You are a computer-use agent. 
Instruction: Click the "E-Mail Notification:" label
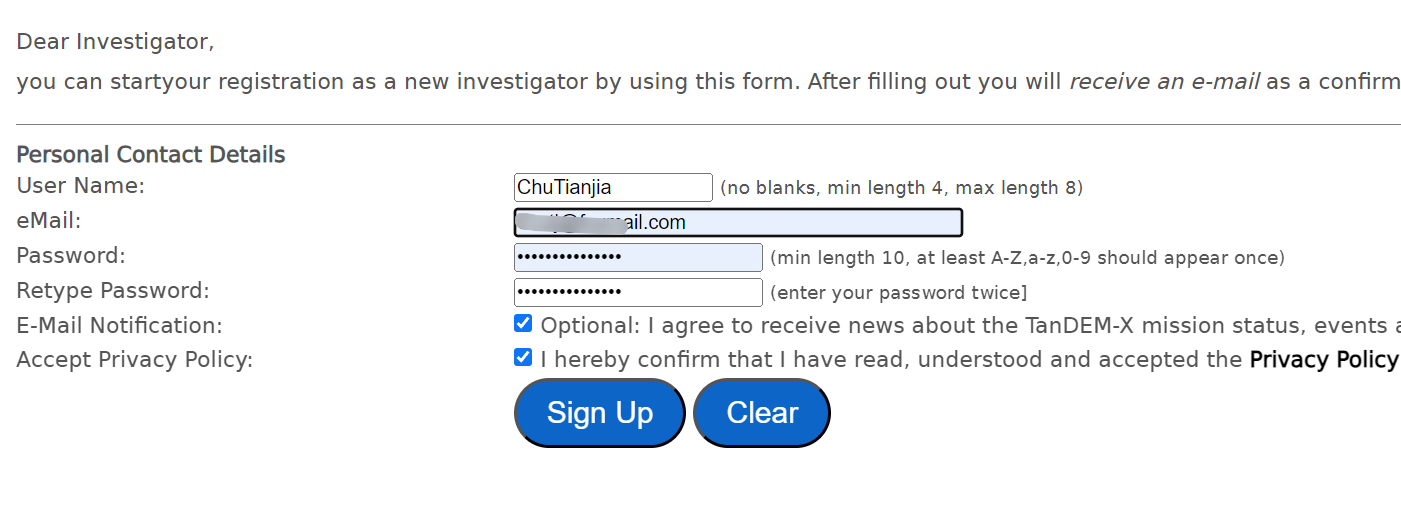(x=119, y=326)
